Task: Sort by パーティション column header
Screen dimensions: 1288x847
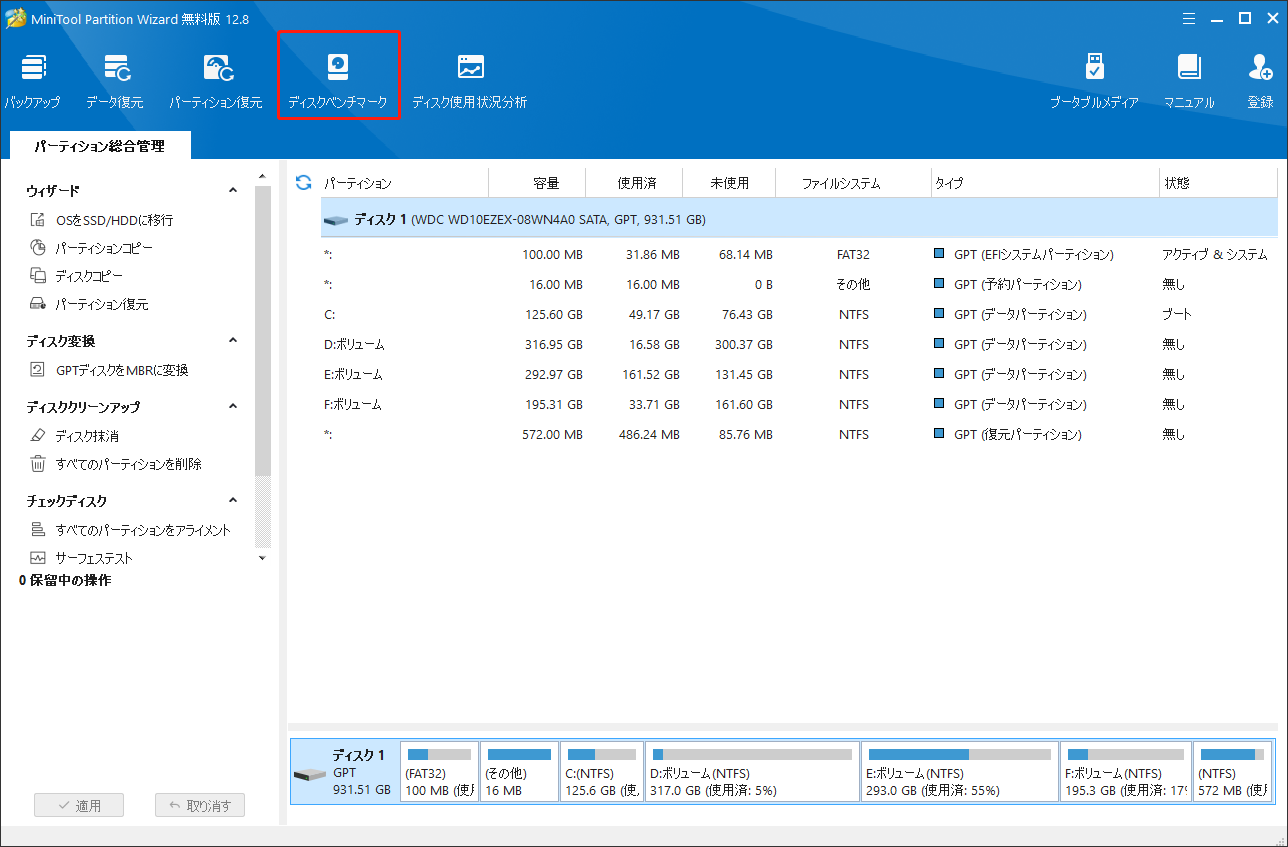Action: (404, 184)
